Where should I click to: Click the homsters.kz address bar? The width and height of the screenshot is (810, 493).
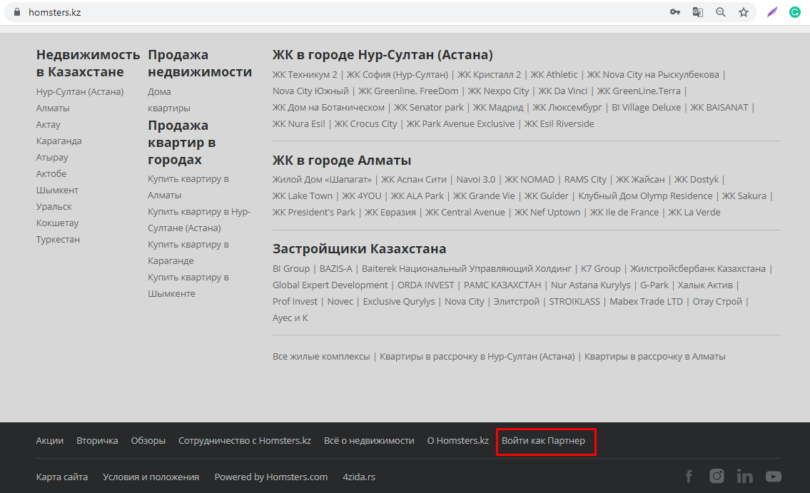tap(300, 12)
